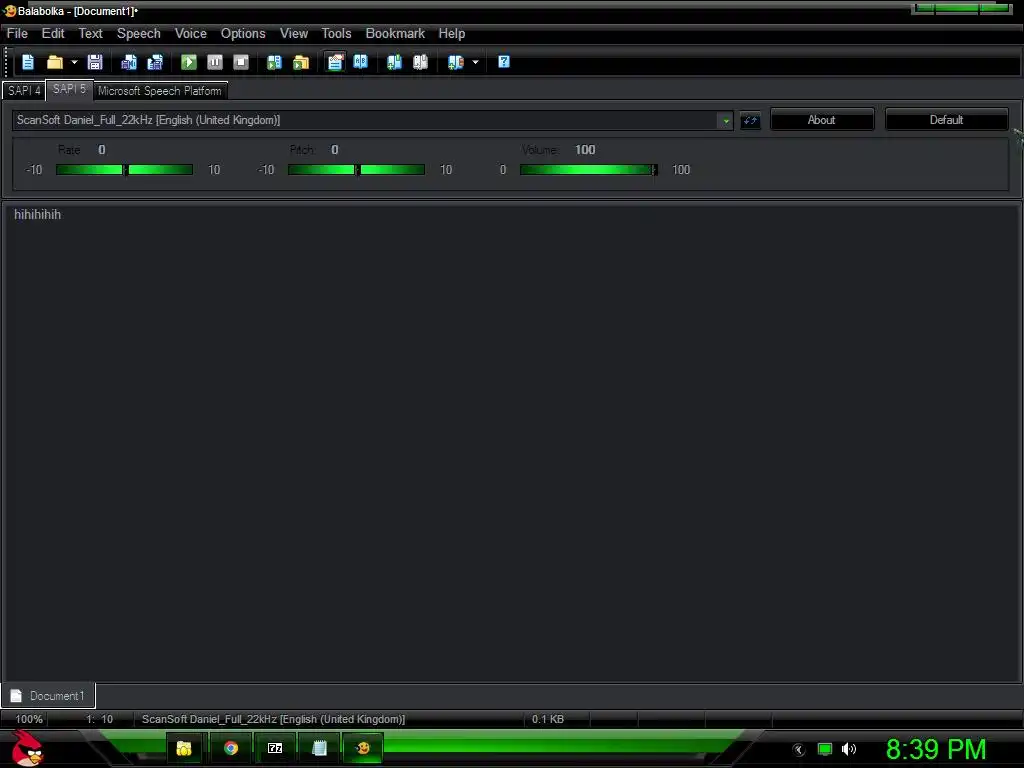The image size is (1024, 768).
Task: Click the add bookmark toolbar icon
Action: coord(394,62)
